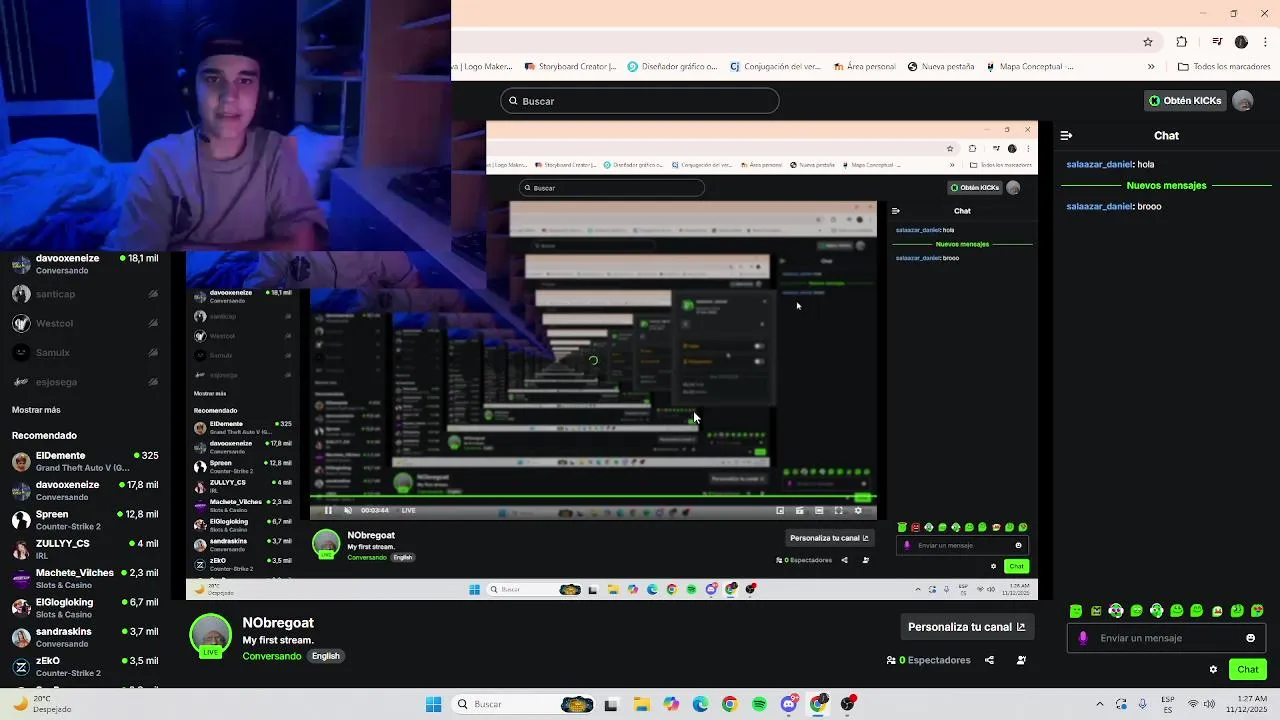Open the Nueva pestaña bookmark

[941, 67]
